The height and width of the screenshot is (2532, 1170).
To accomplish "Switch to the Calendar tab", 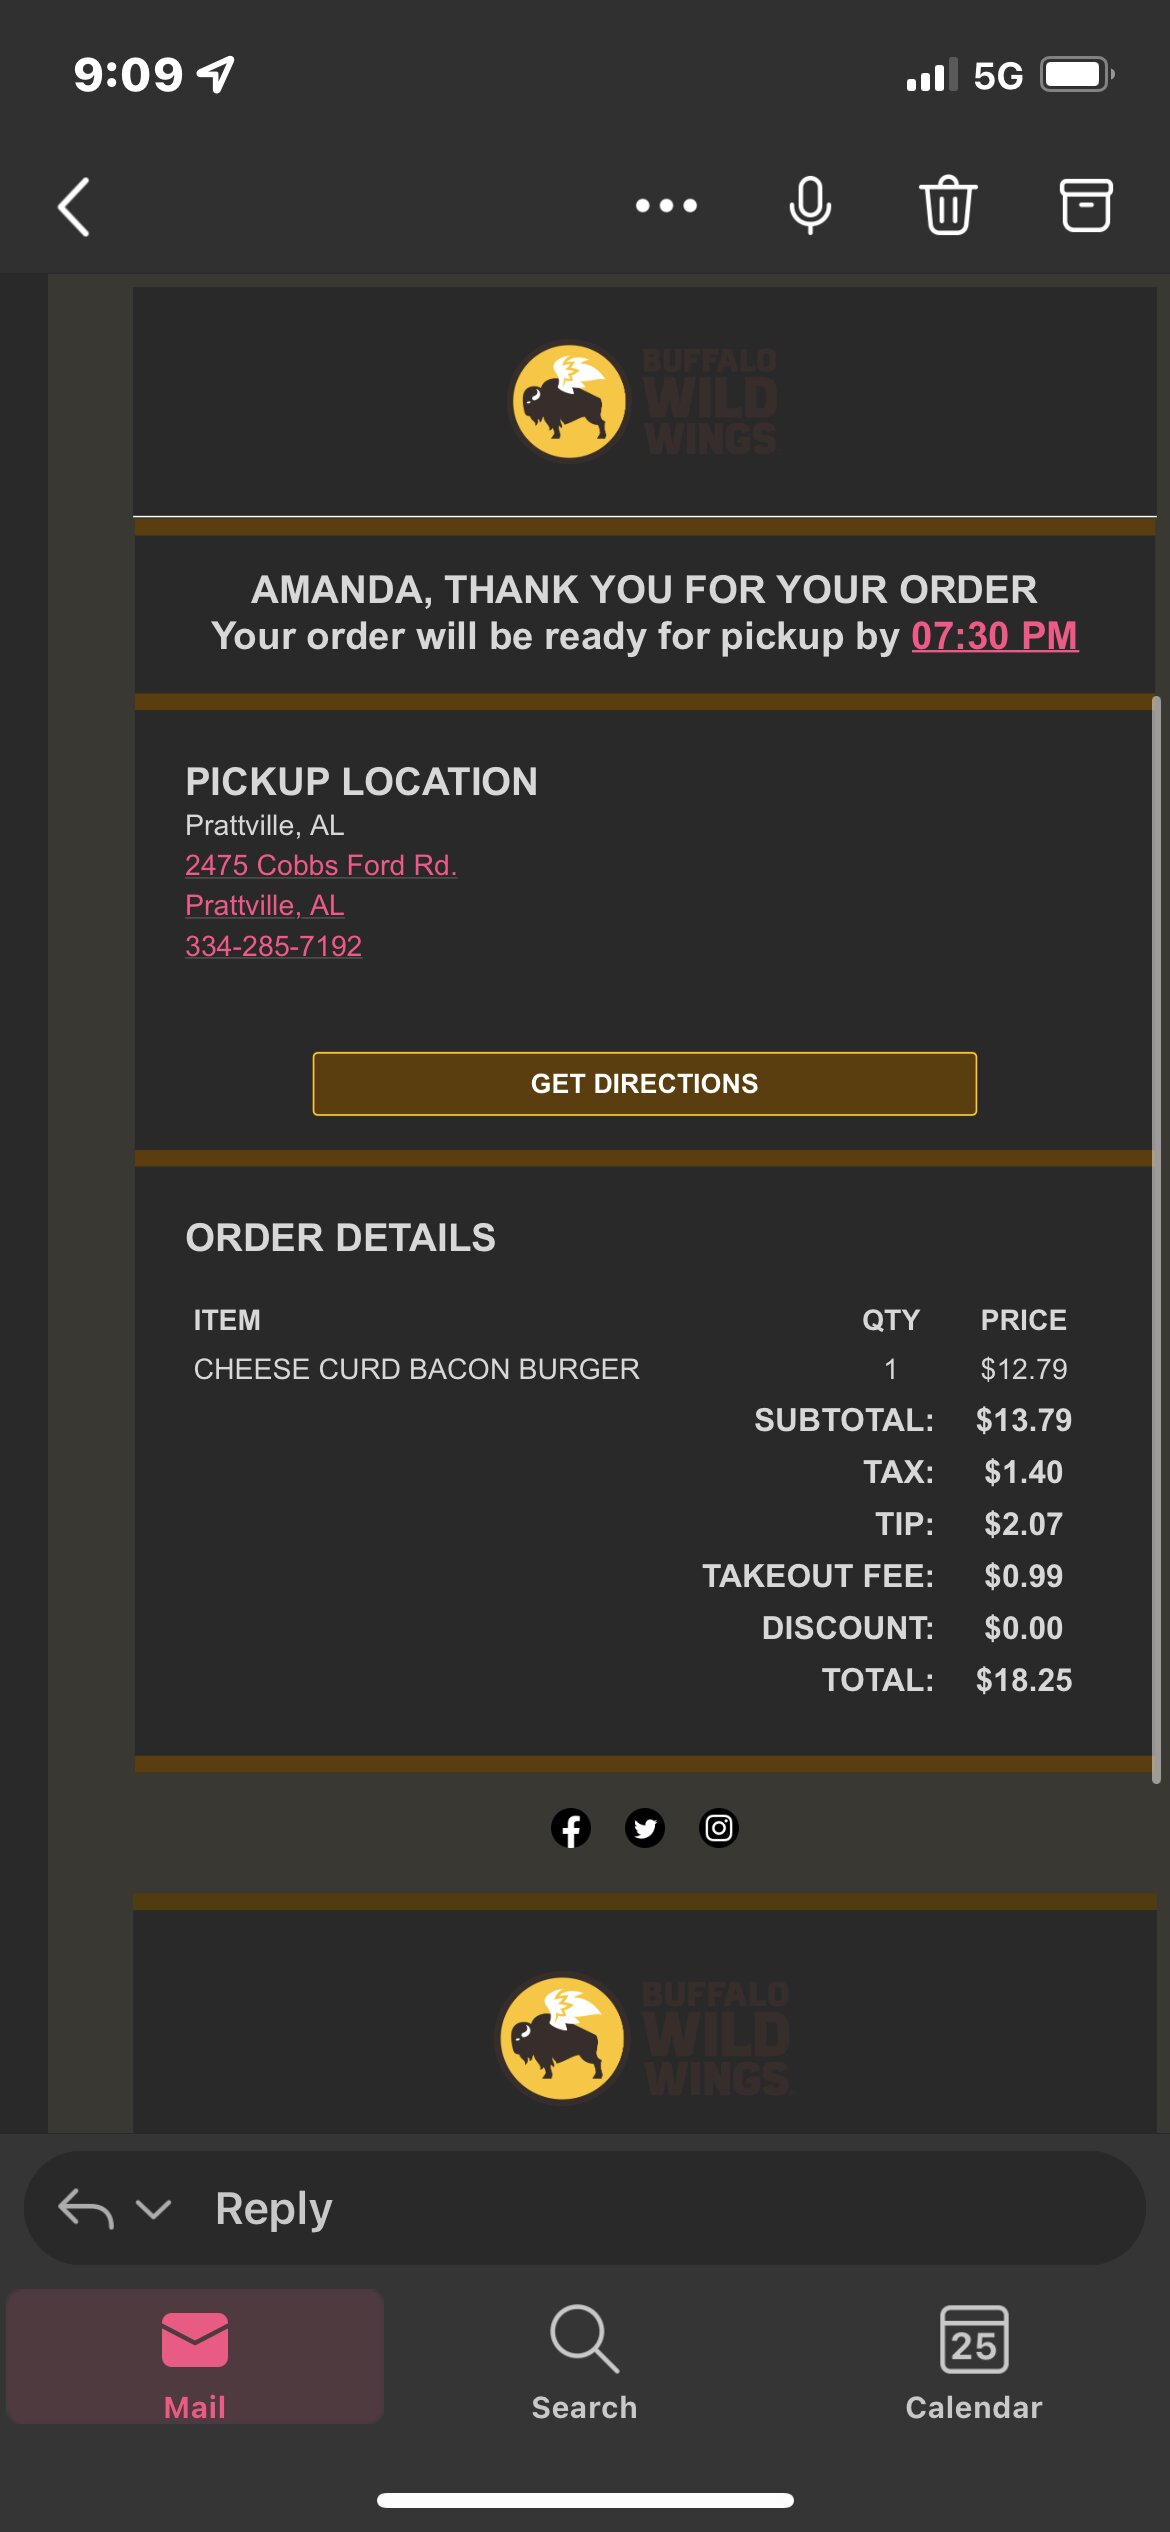I will coord(974,2362).
